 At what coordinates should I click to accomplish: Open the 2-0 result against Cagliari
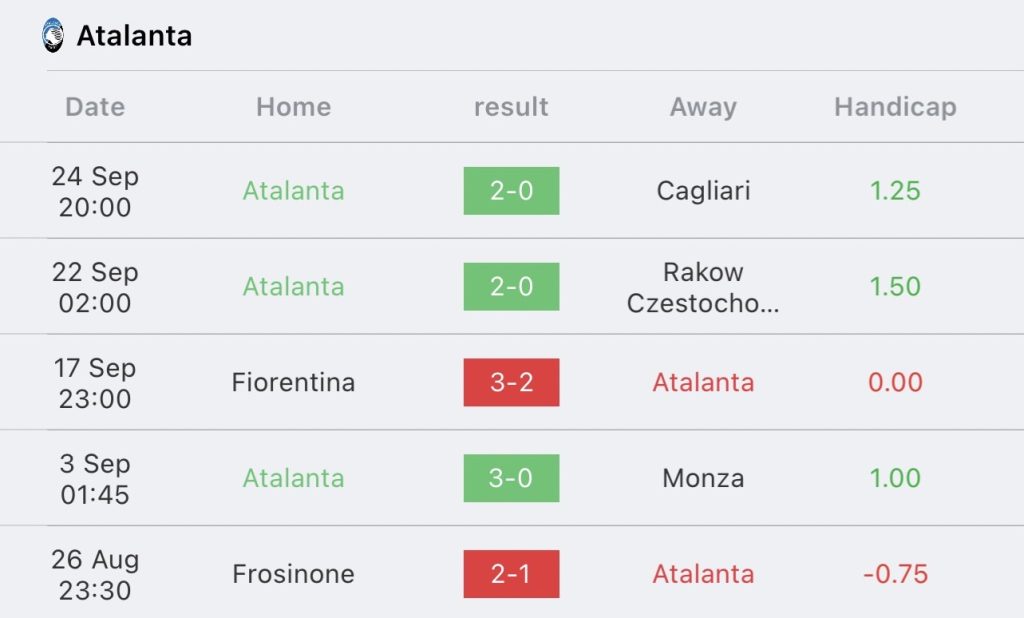(511, 191)
